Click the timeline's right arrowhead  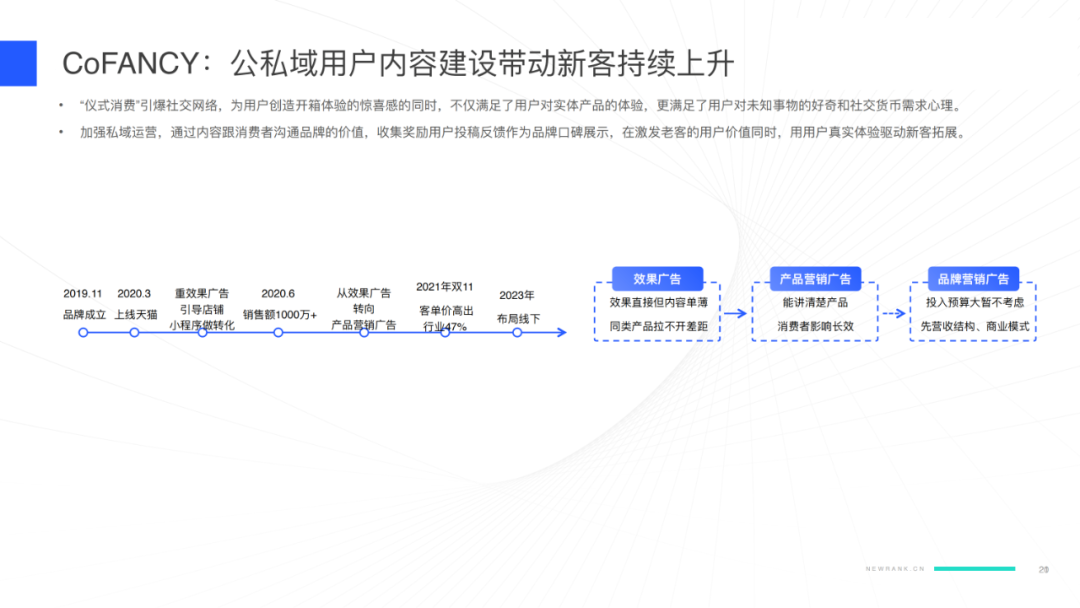[x=562, y=333]
